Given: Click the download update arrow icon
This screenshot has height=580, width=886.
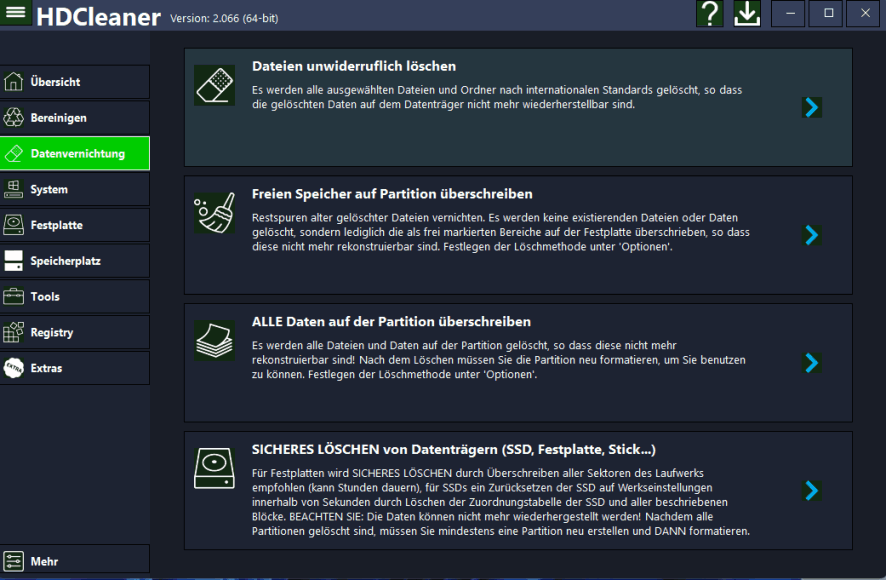Looking at the screenshot, I should [747, 14].
